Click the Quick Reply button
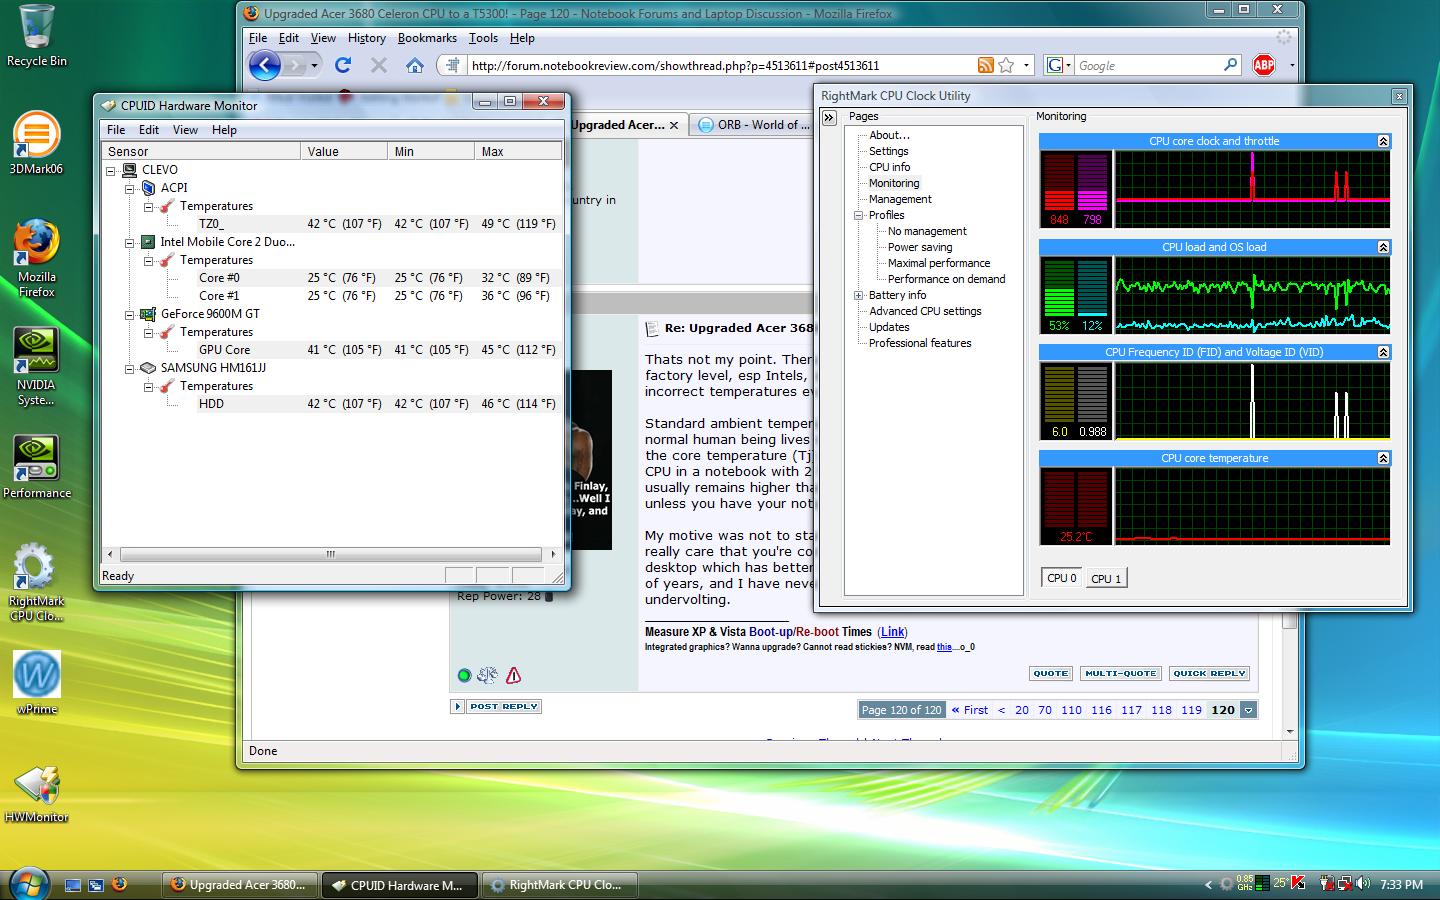This screenshot has width=1440, height=900. pos(1209,674)
